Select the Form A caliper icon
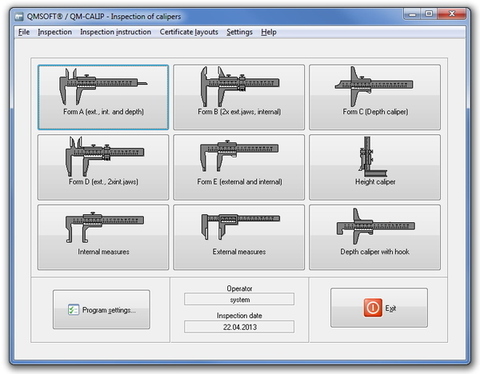The height and width of the screenshot is (374, 480). tap(103, 87)
